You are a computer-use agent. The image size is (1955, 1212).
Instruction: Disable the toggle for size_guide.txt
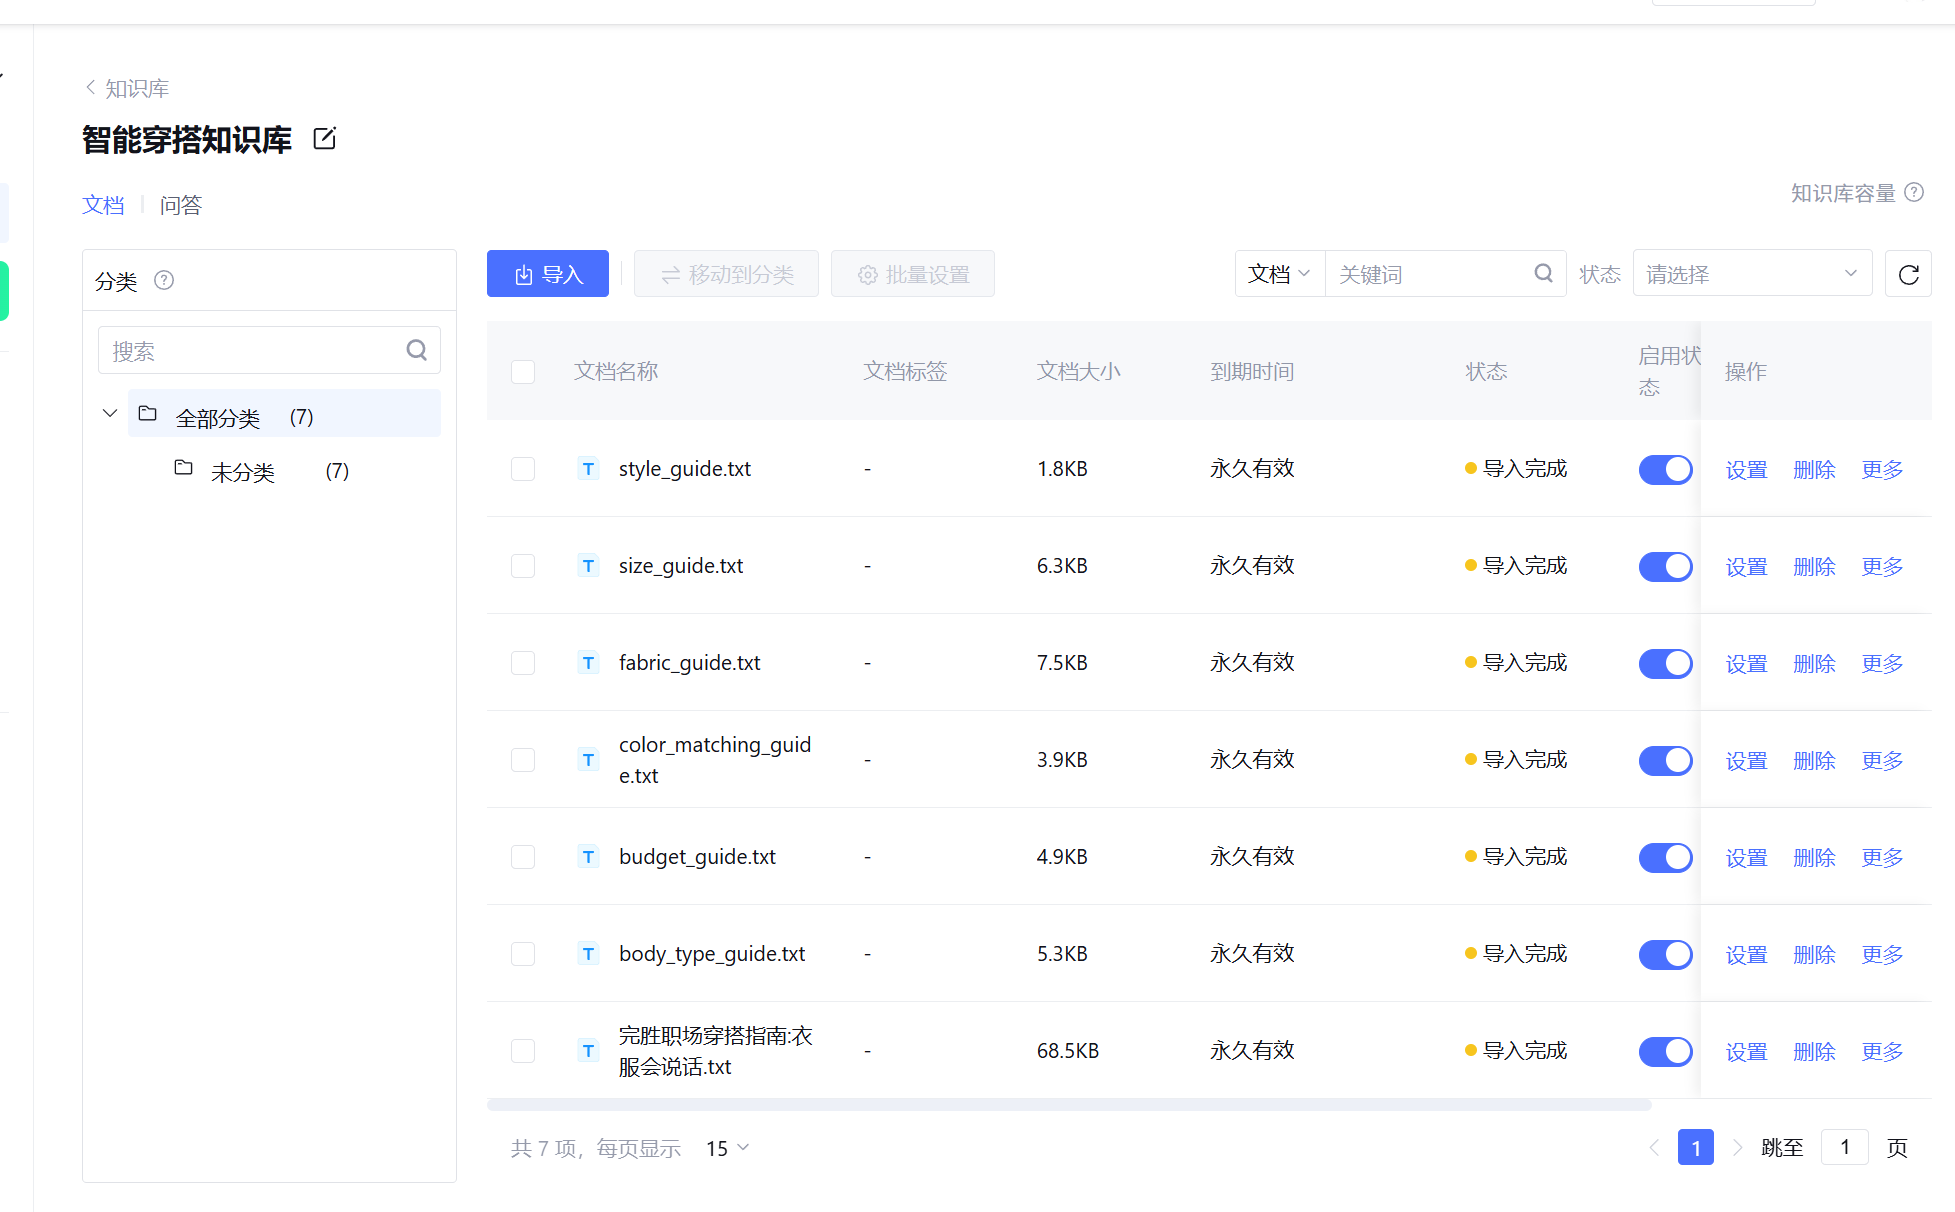tap(1665, 566)
